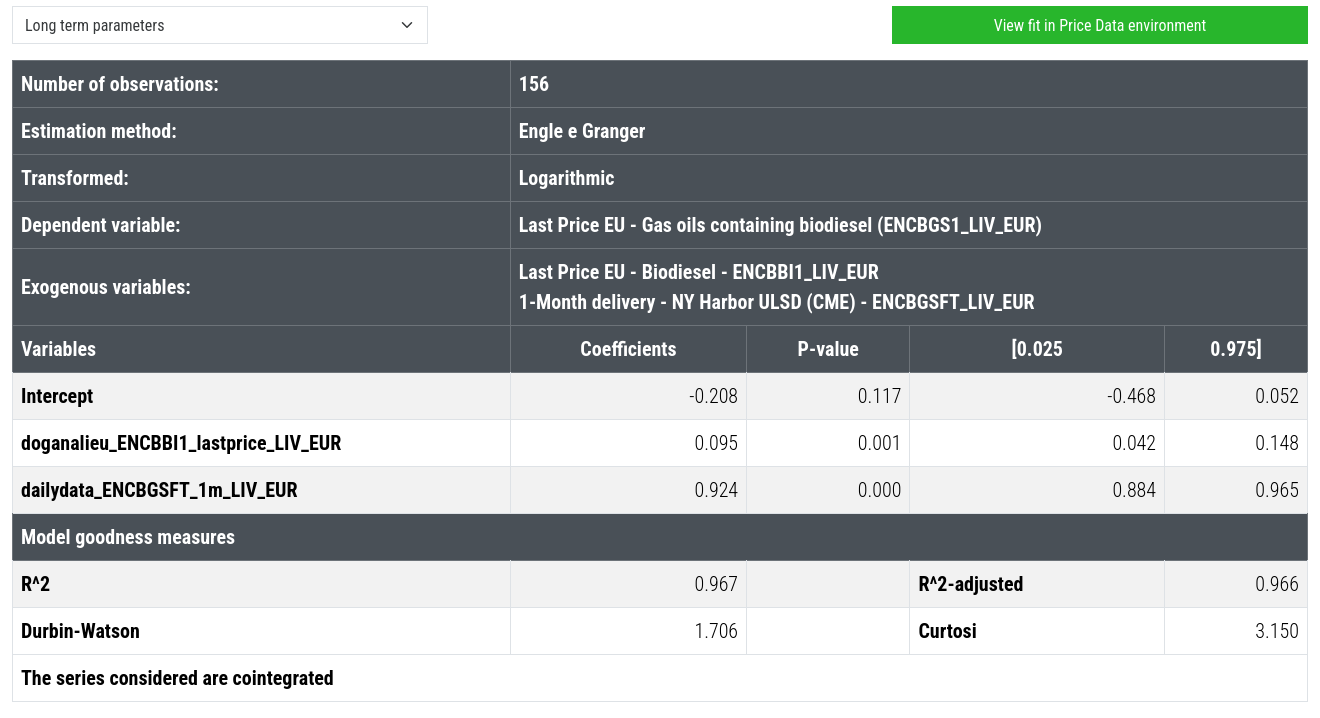
Task: Click the Exogenous variables label
Action: [x=104, y=287]
